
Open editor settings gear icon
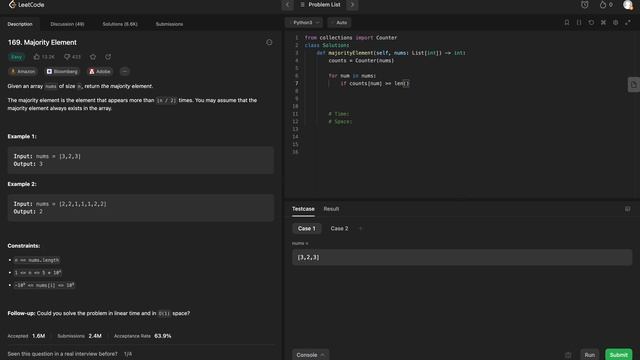(x=616, y=22)
